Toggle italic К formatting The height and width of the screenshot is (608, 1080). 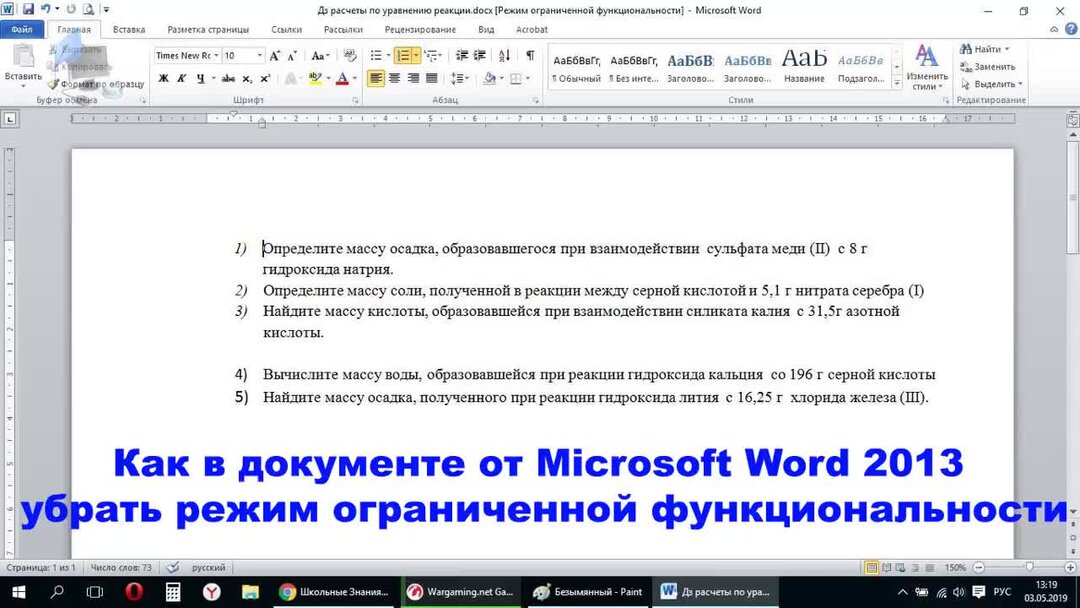[x=182, y=78]
